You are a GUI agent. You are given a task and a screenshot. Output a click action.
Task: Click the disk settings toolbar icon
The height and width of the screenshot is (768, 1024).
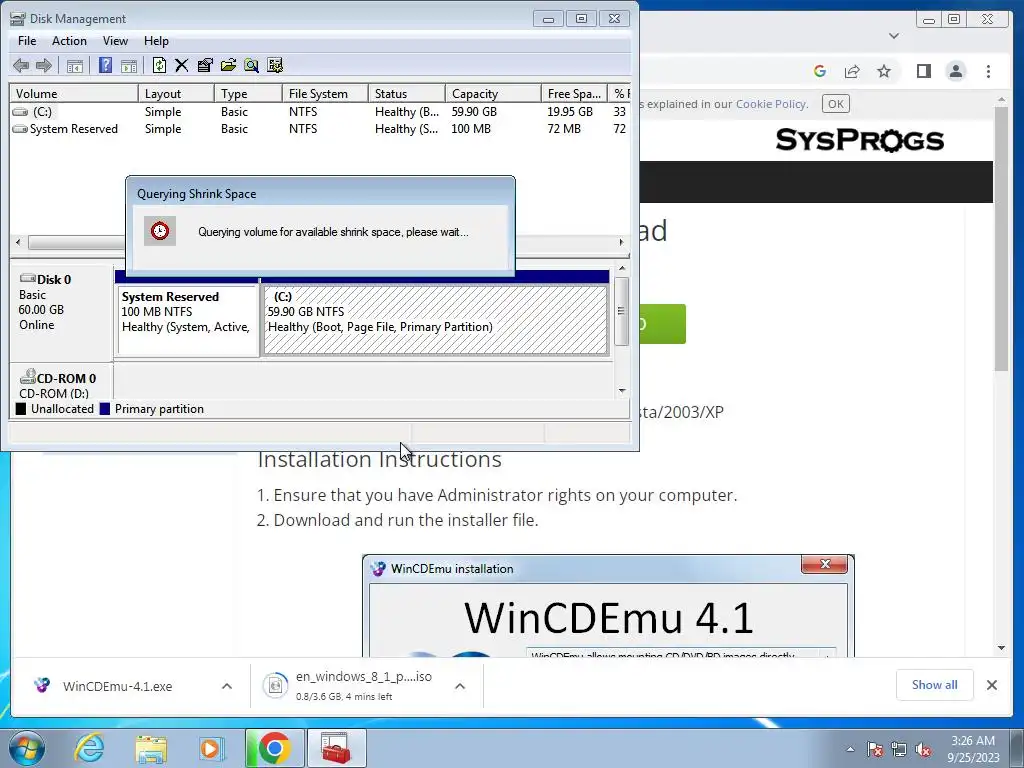click(275, 65)
